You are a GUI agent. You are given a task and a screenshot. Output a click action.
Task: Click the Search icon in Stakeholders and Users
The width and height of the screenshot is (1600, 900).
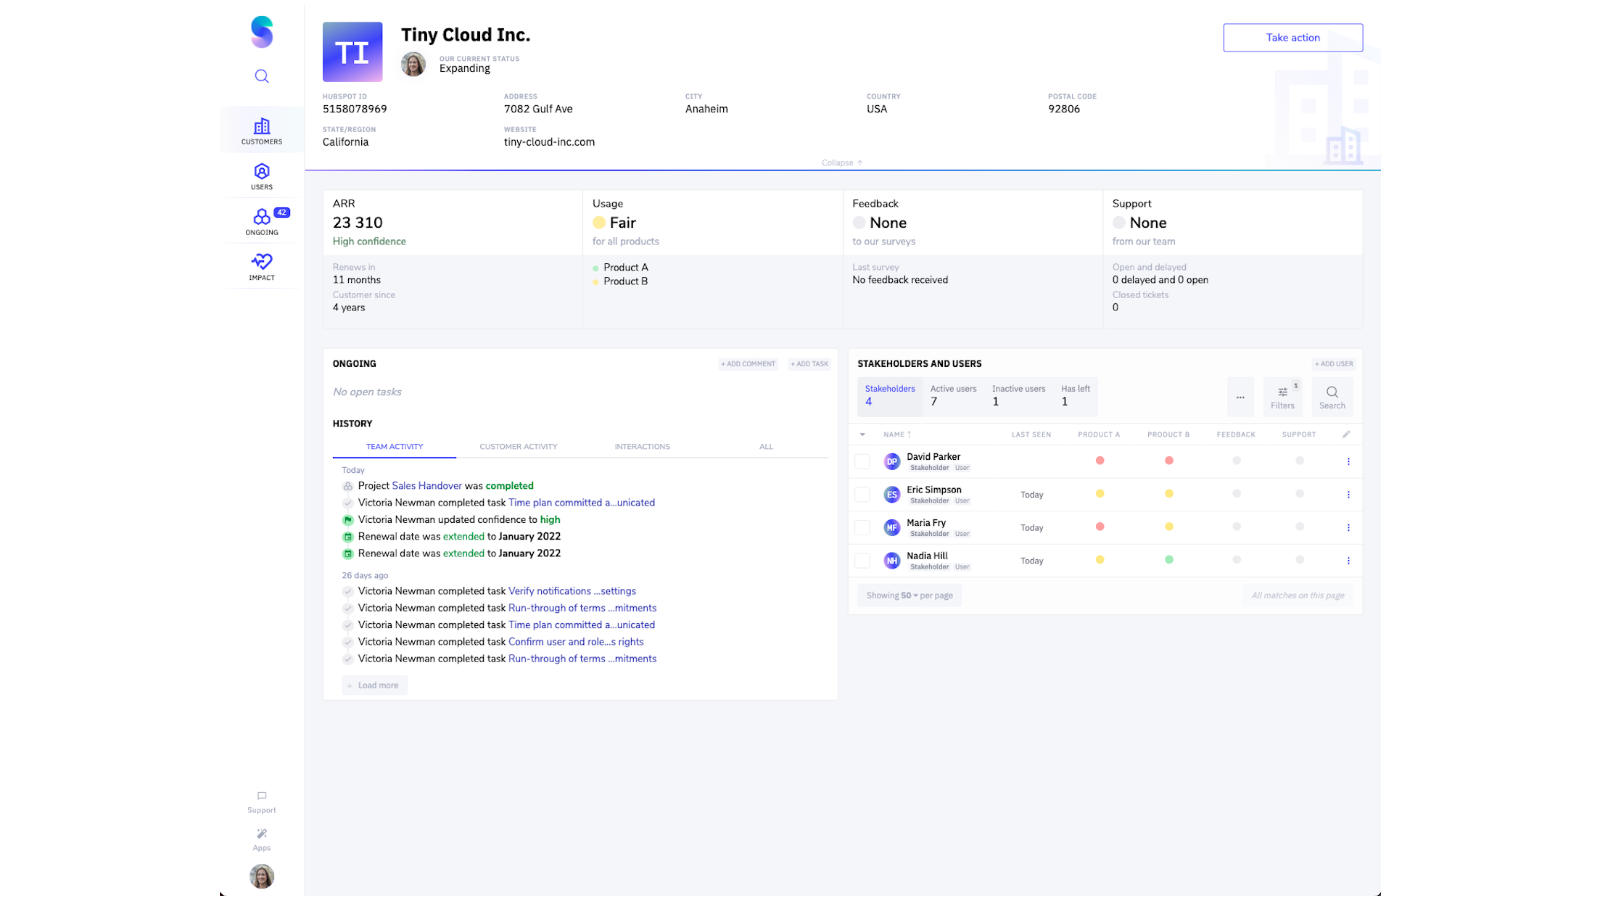1332,396
